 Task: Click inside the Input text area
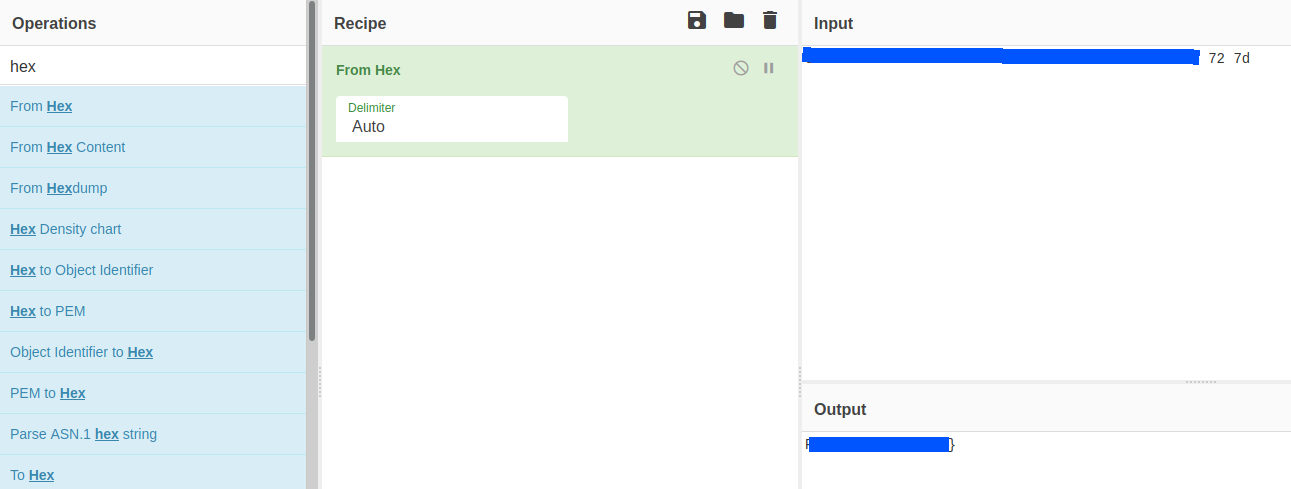click(1045, 220)
